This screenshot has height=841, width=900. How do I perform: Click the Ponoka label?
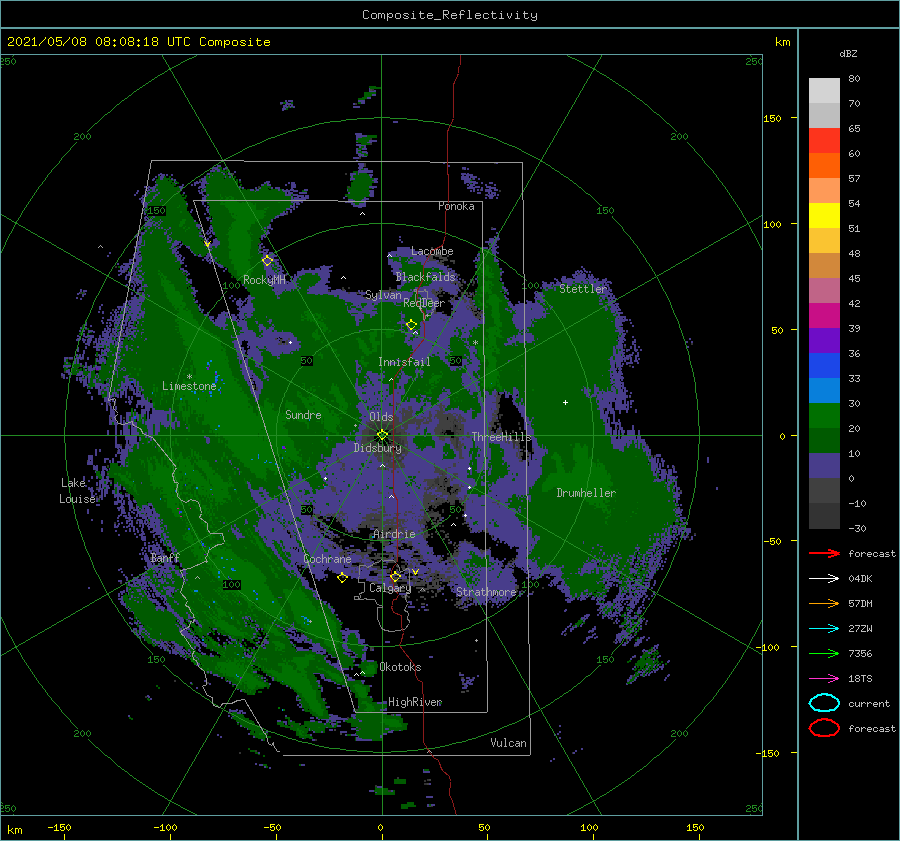[456, 206]
